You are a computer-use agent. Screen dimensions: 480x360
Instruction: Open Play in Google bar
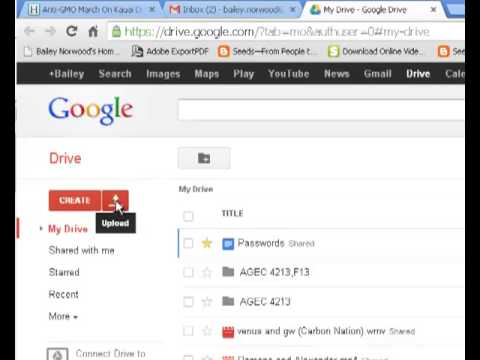click(x=244, y=74)
